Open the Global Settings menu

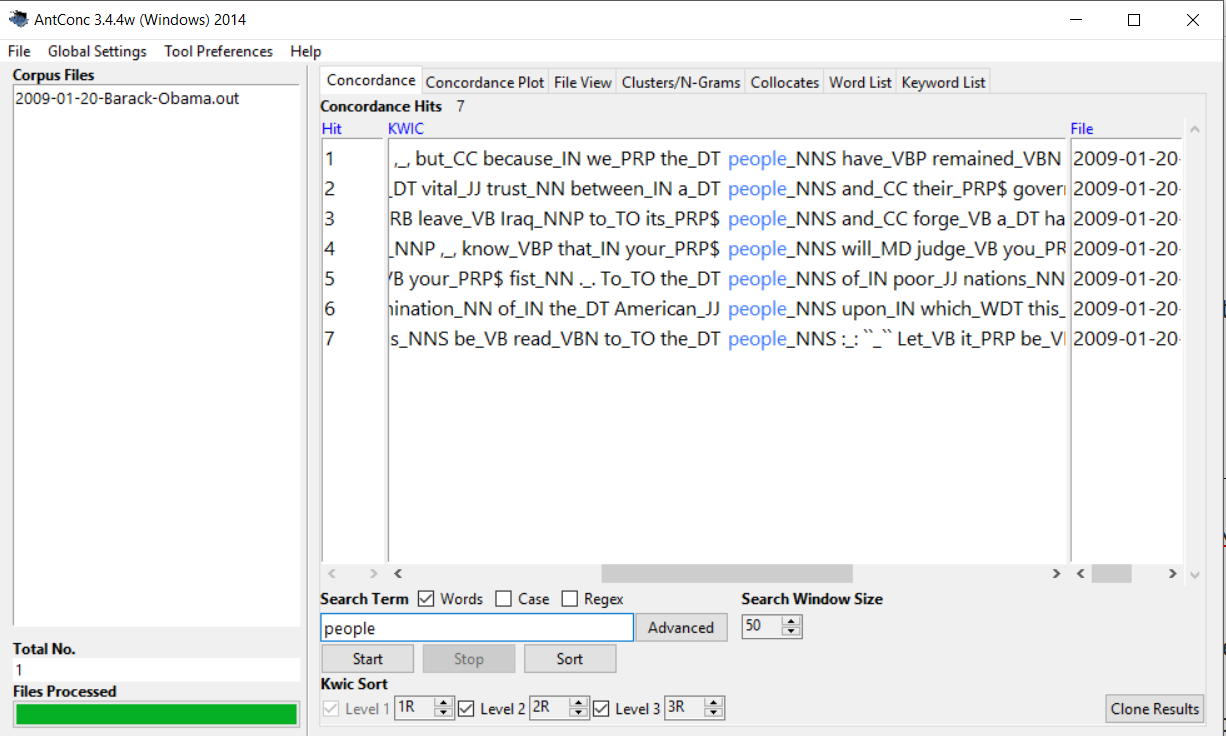[x=97, y=51]
